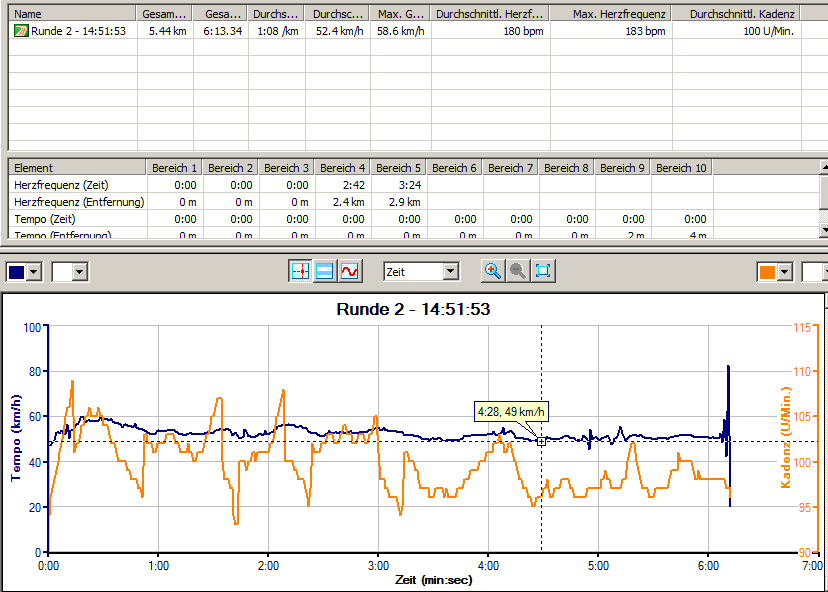This screenshot has height=592, width=828.
Task: Click the fit-to-window zoom icon
Action: point(543,271)
